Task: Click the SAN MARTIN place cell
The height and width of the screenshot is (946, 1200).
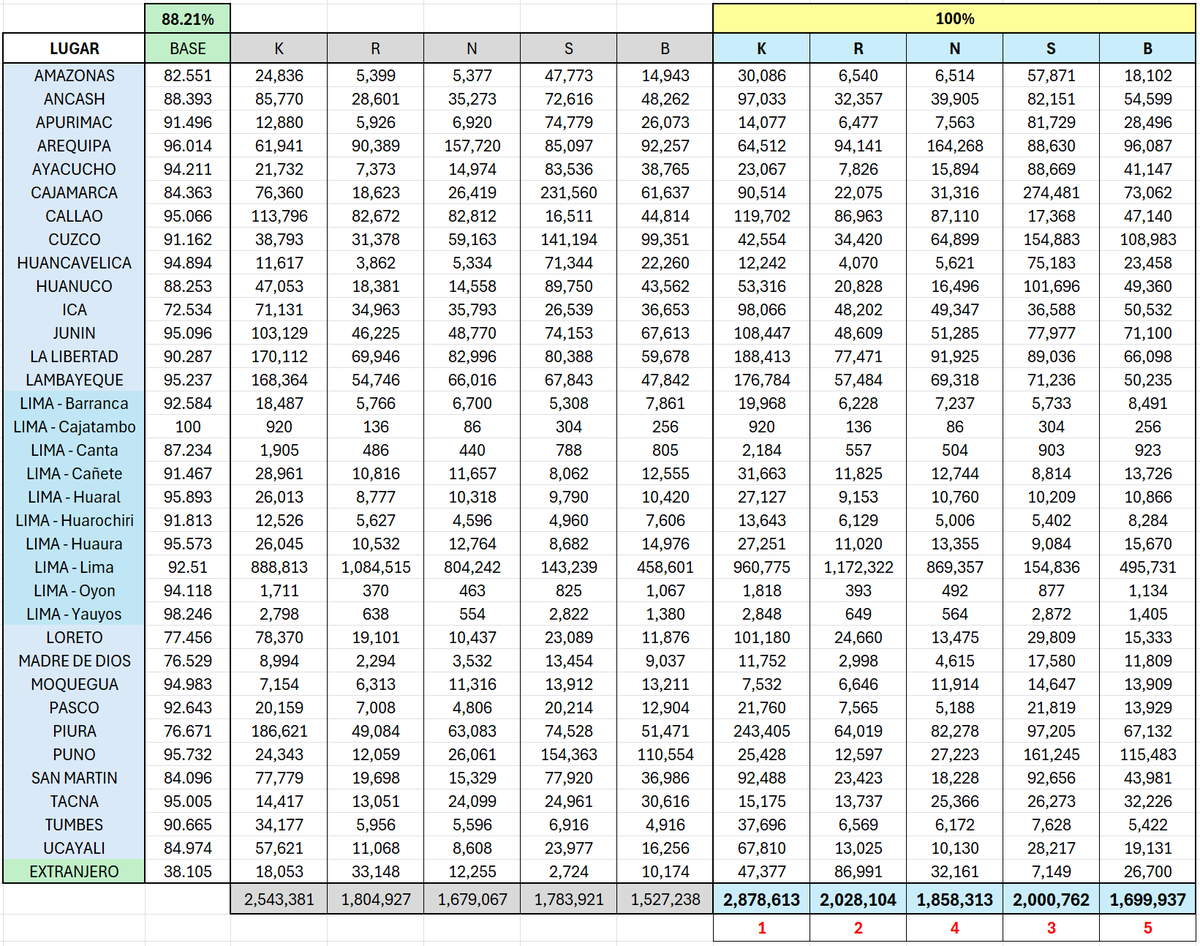Action: (x=74, y=778)
